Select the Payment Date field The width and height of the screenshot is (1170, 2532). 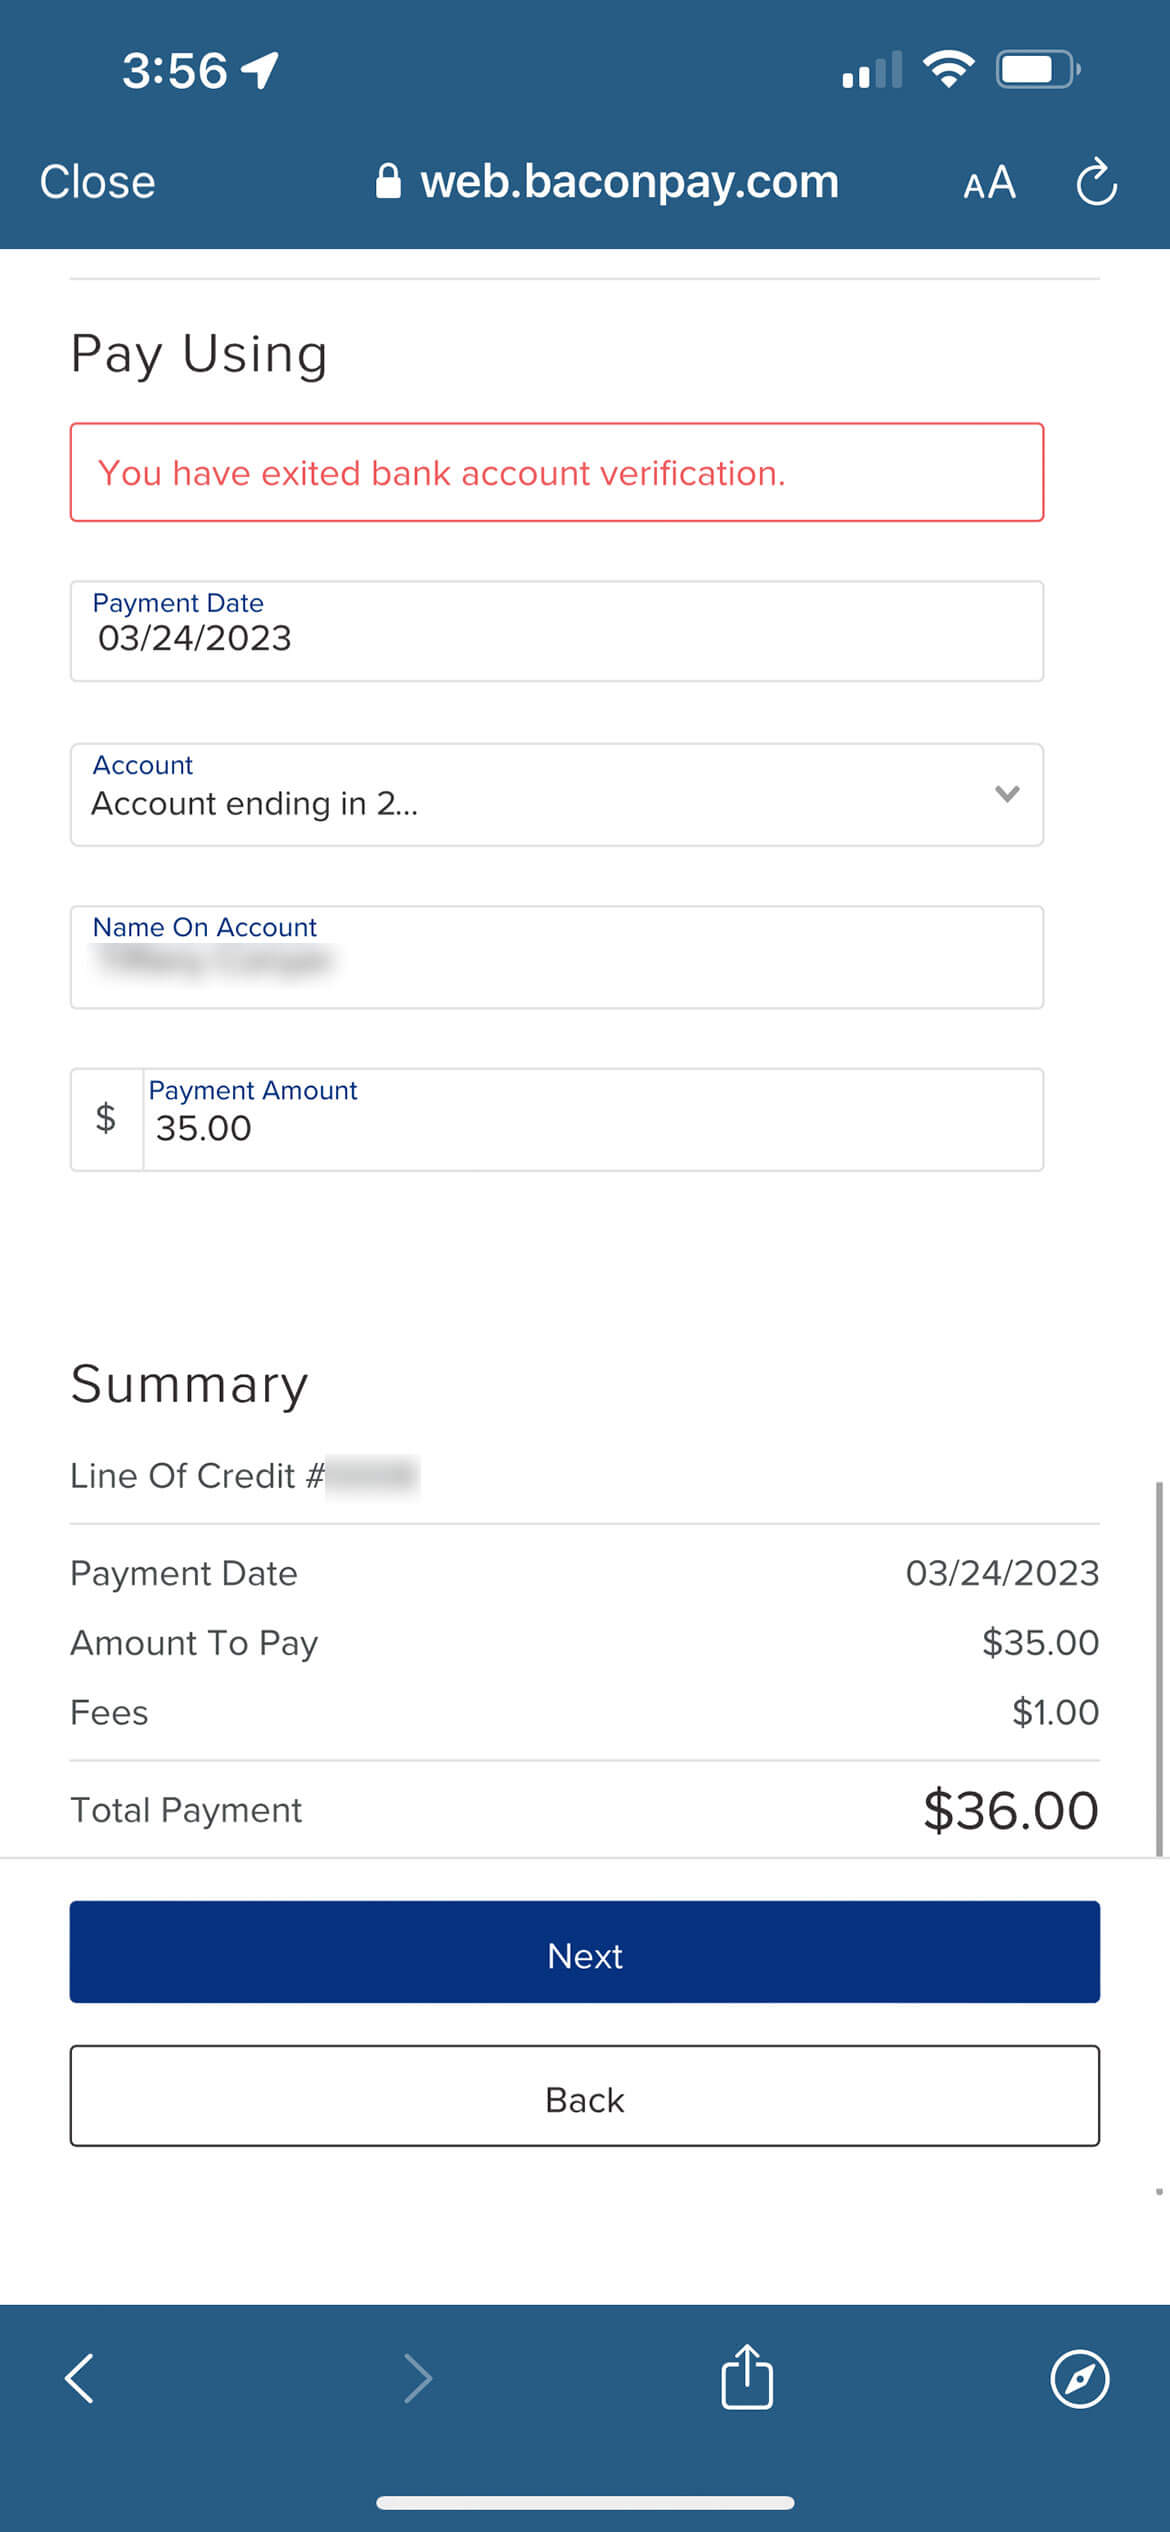(x=556, y=631)
